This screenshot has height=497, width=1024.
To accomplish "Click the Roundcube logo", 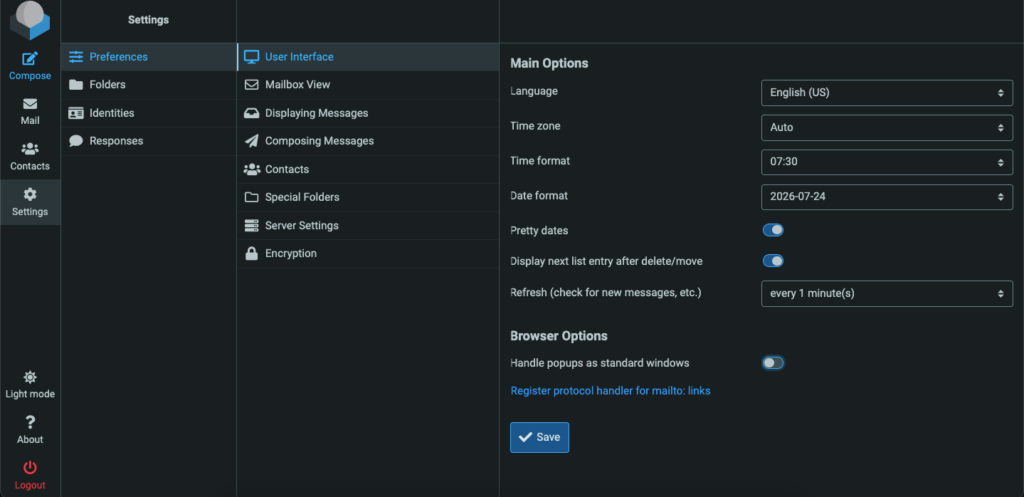I will coord(30,20).
